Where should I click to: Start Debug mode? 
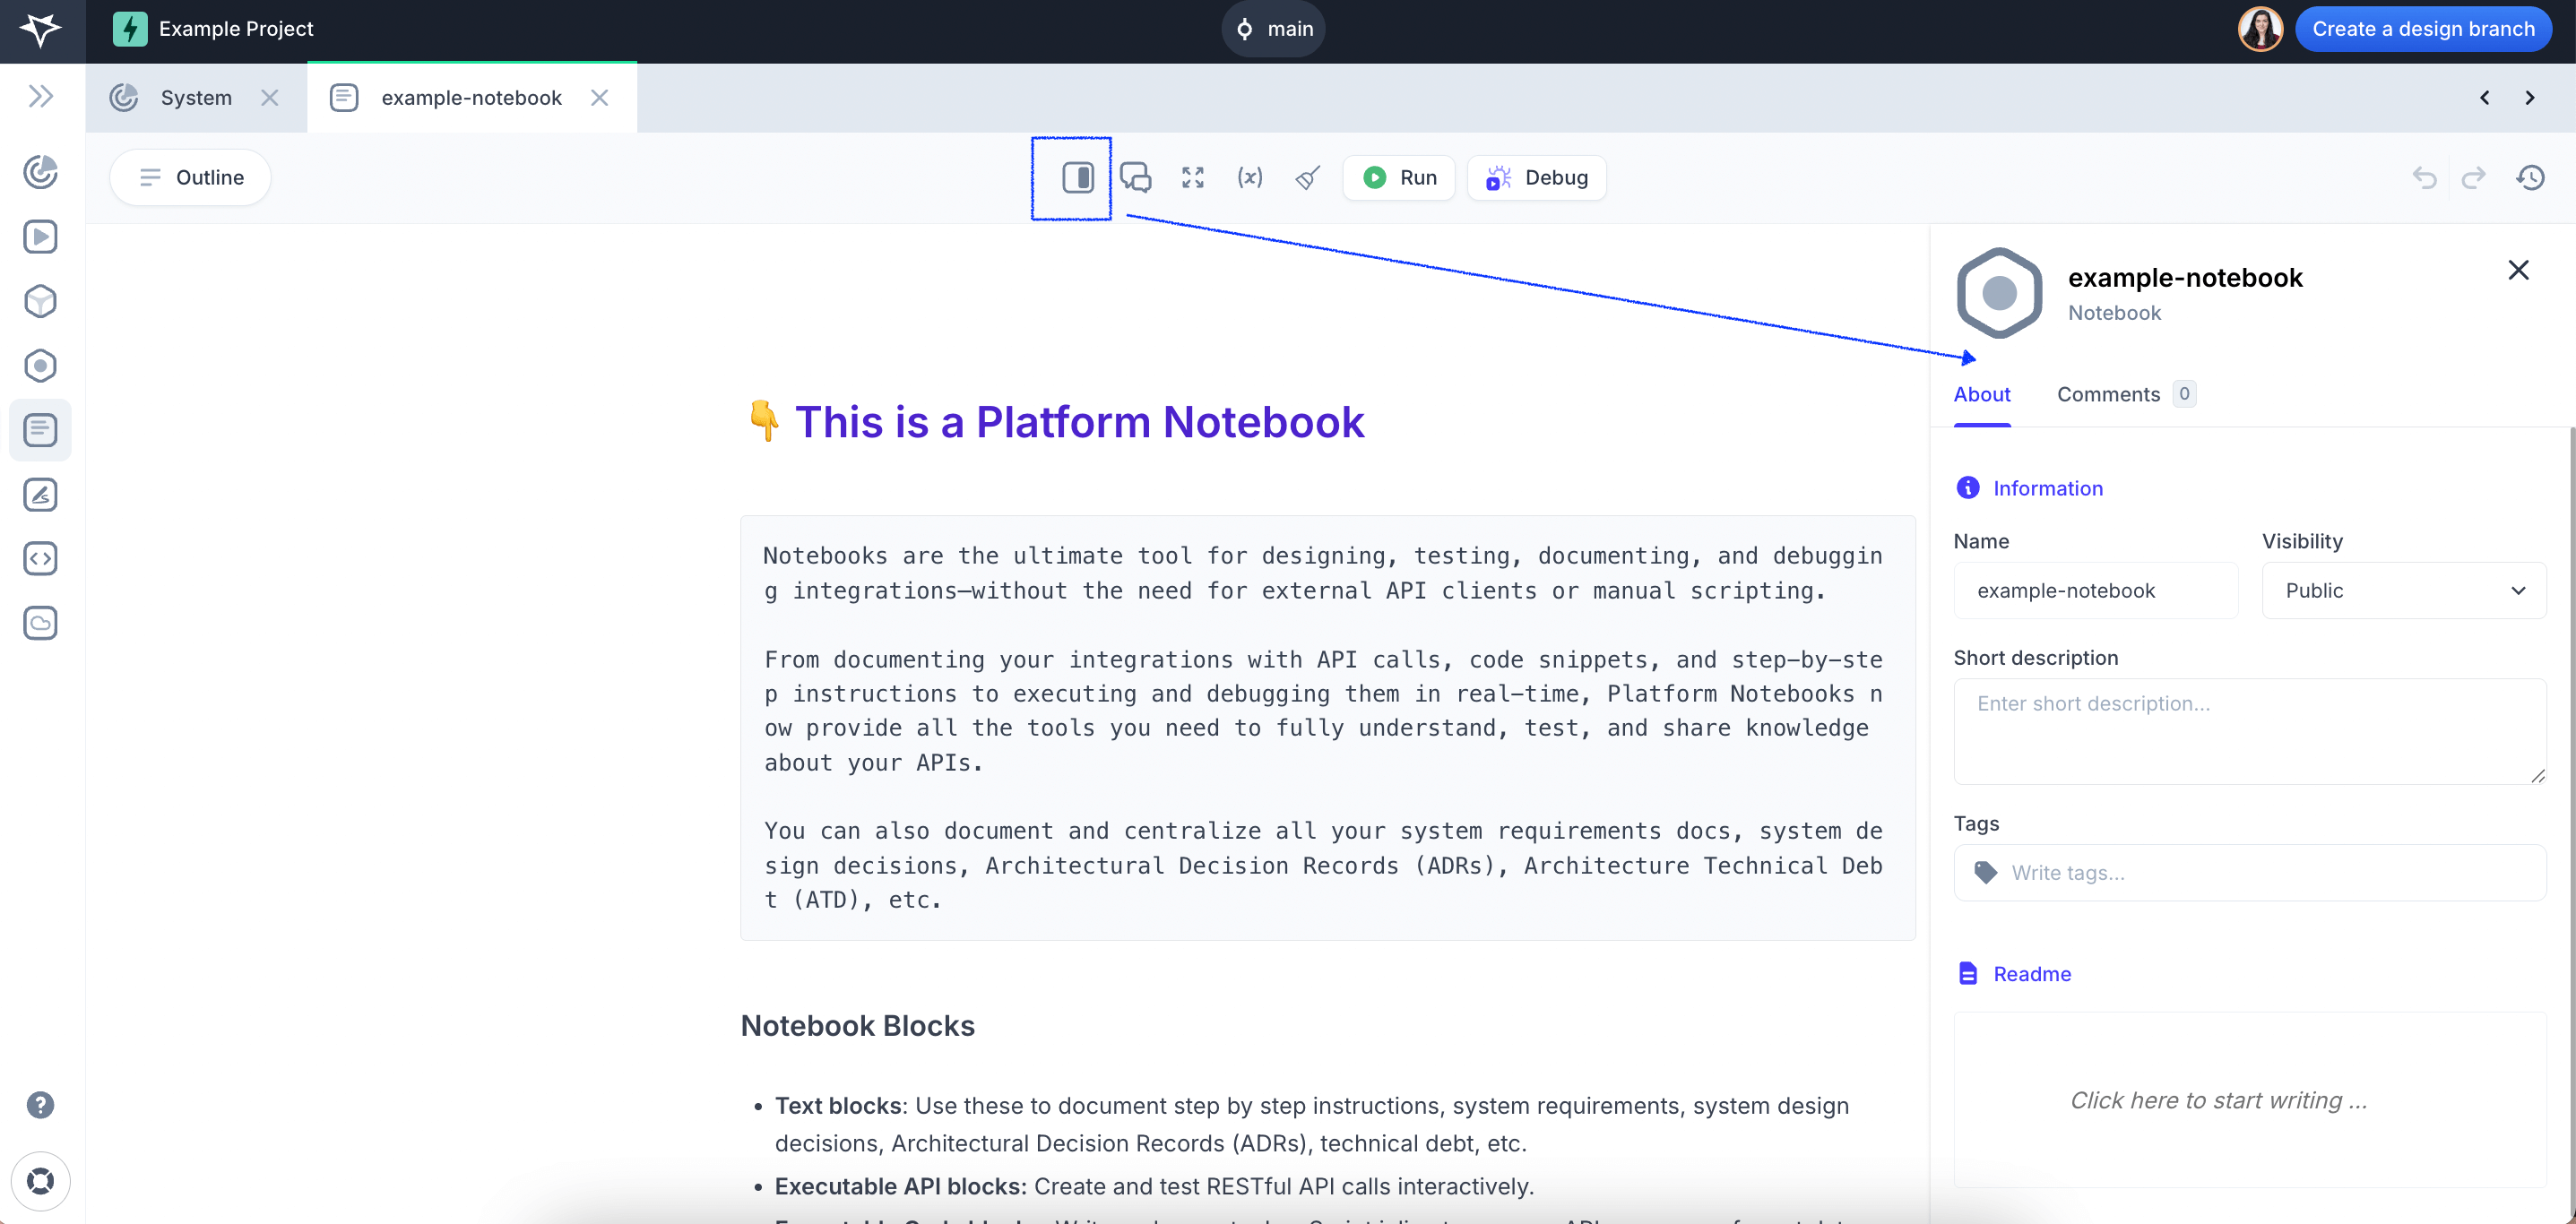pyautogui.click(x=1537, y=178)
